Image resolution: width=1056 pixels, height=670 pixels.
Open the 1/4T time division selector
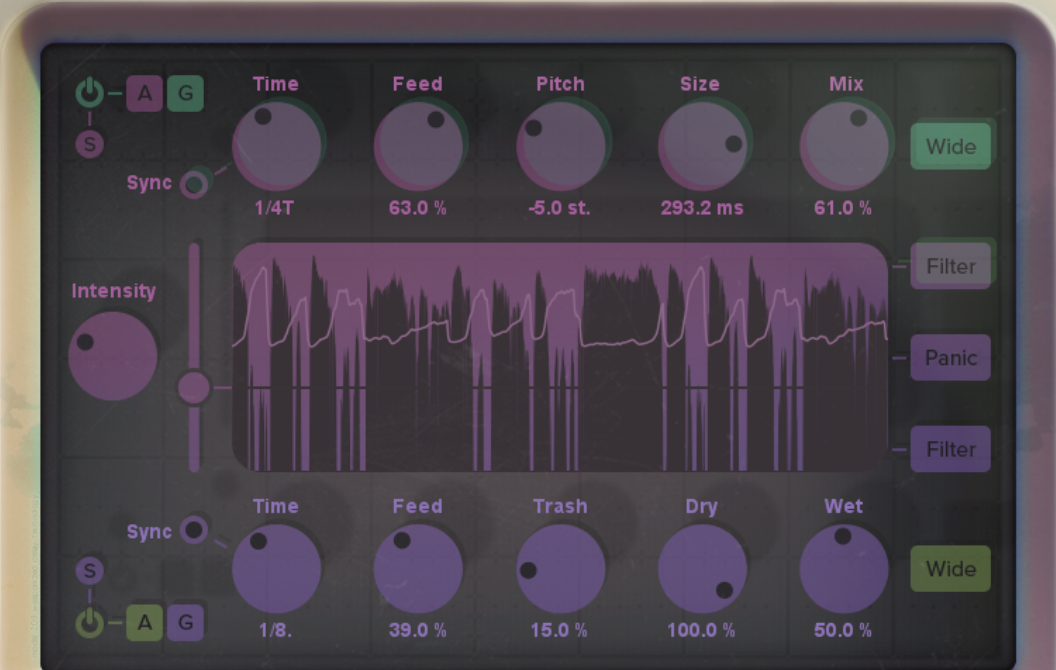[275, 209]
